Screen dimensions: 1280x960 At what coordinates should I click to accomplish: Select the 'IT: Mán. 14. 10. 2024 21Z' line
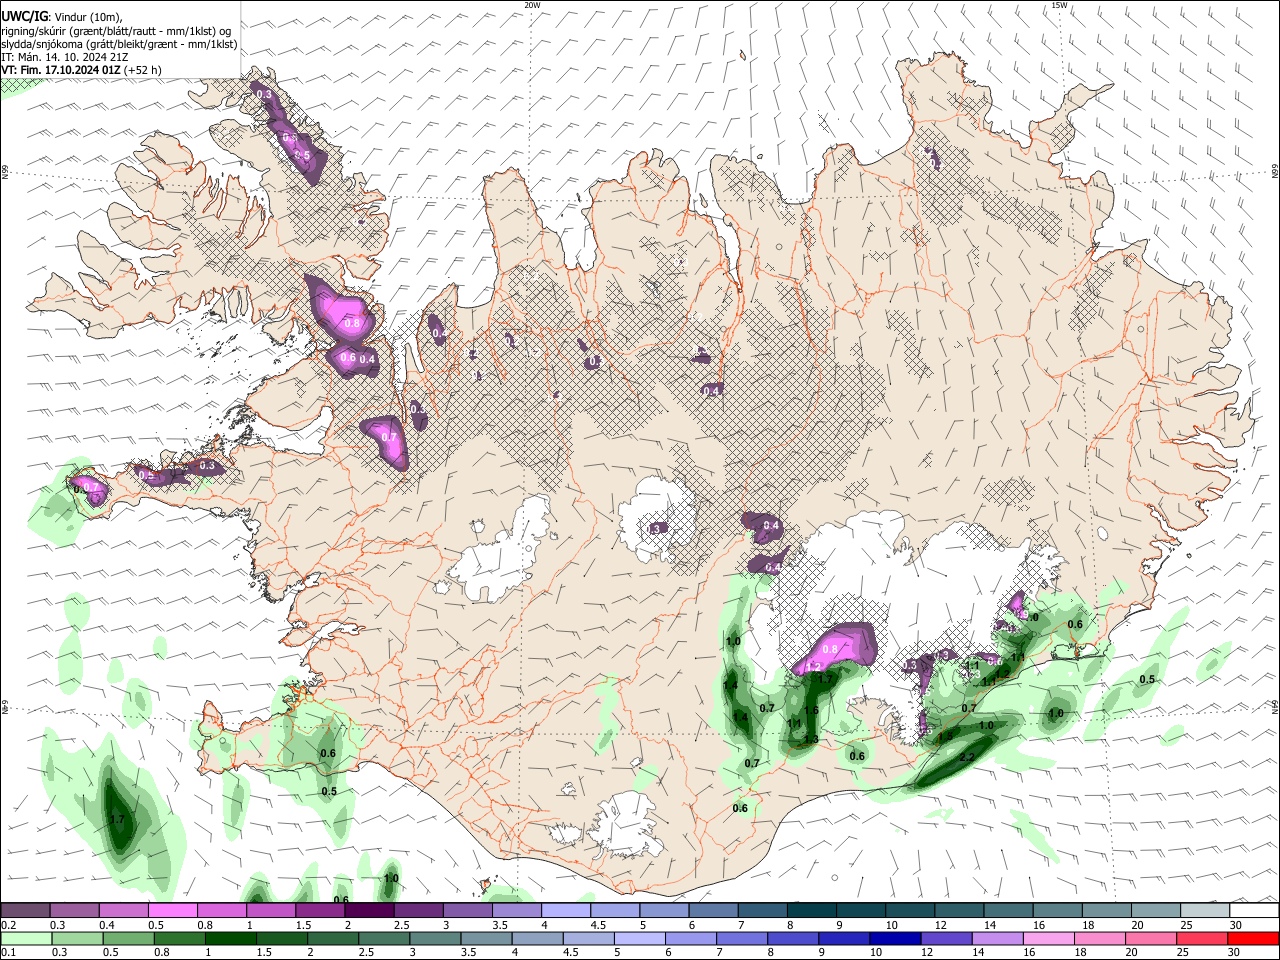65,57
